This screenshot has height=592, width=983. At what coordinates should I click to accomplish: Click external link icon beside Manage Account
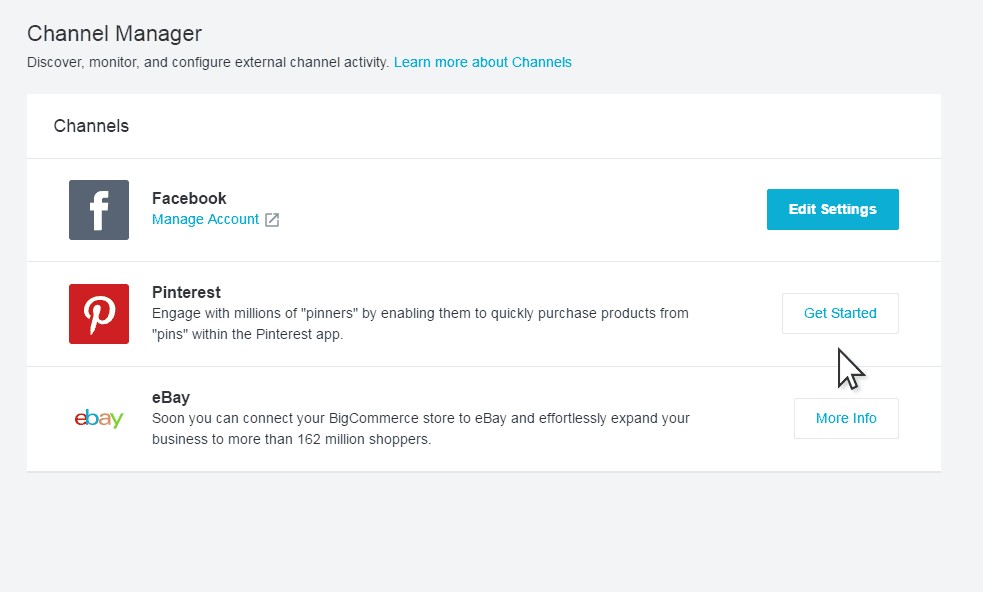click(x=272, y=220)
